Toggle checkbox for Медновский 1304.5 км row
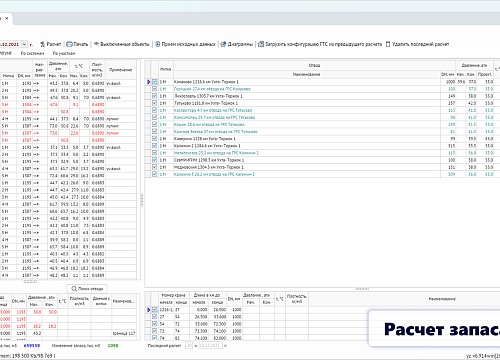The height and width of the screenshot is (360, 500). 155,167
